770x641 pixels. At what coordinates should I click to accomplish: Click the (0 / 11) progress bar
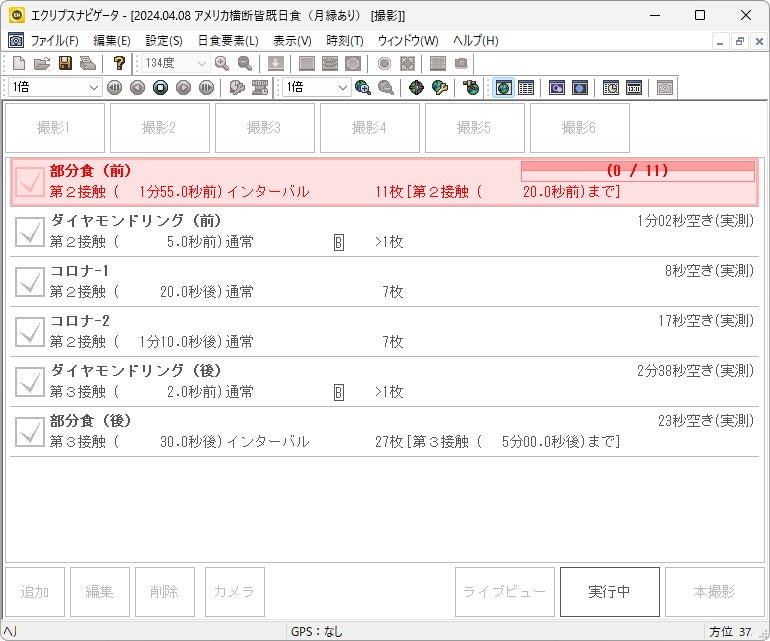click(637, 171)
